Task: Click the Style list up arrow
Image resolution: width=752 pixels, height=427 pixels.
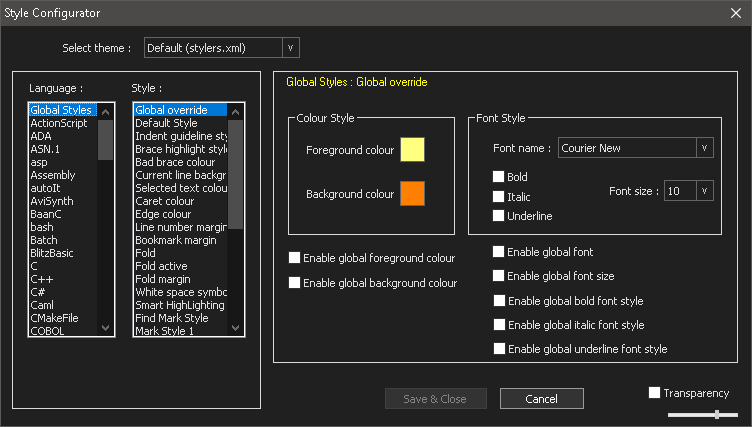Action: [x=235, y=112]
